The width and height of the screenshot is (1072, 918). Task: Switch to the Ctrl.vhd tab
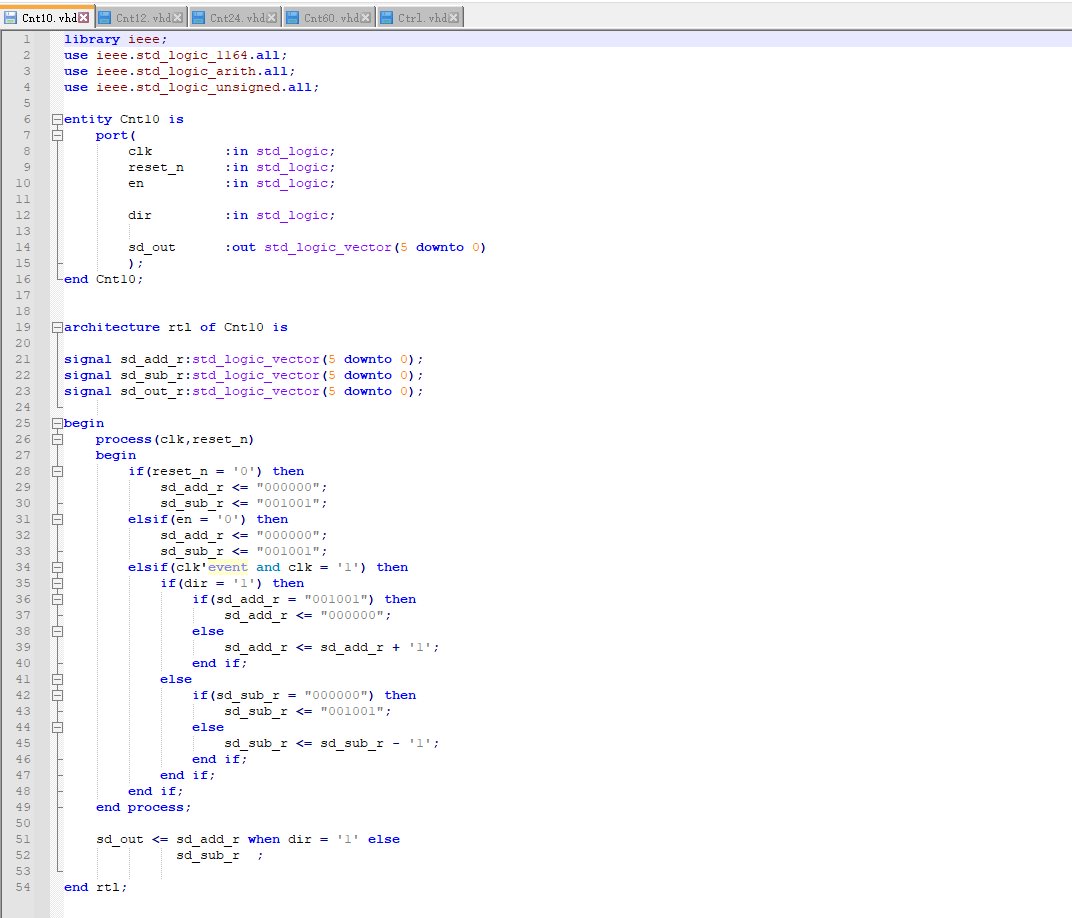(419, 18)
